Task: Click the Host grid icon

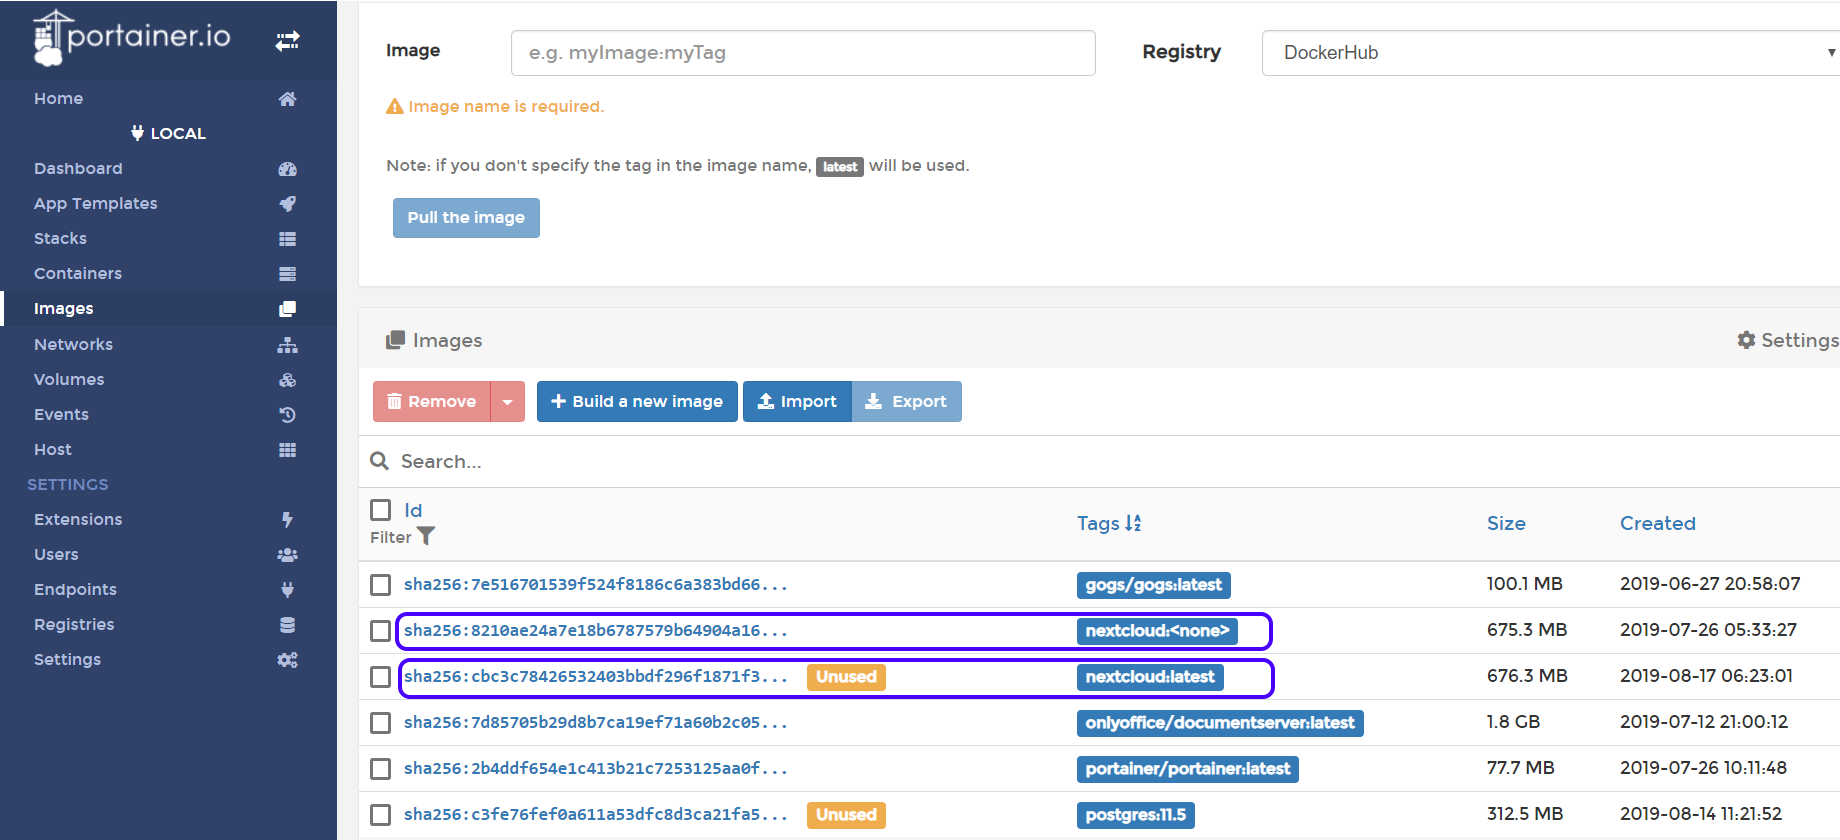Action: (x=288, y=450)
